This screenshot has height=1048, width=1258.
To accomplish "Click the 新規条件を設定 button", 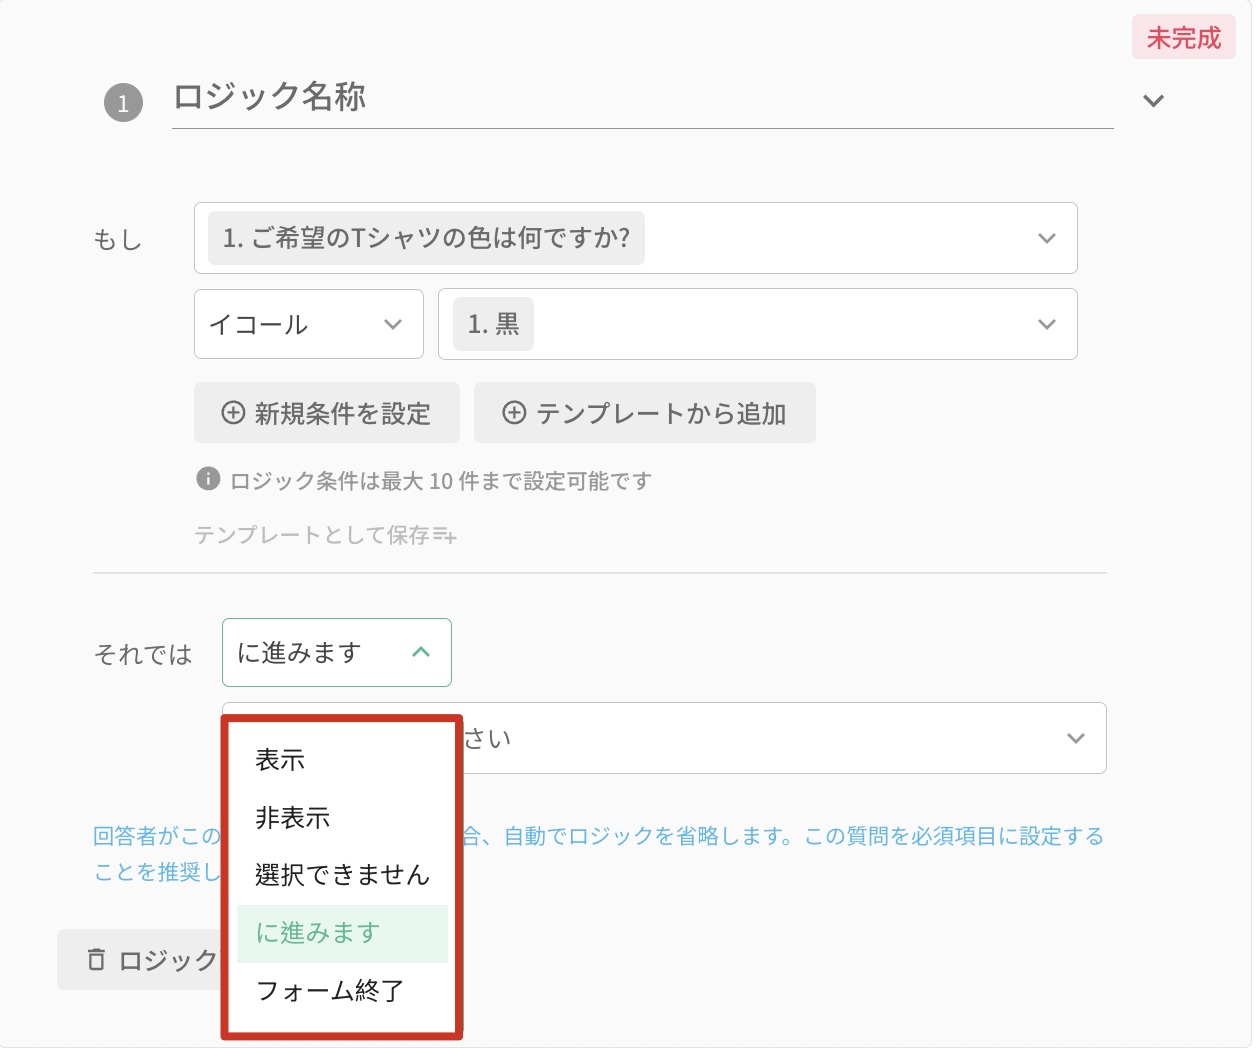I will 327,413.
